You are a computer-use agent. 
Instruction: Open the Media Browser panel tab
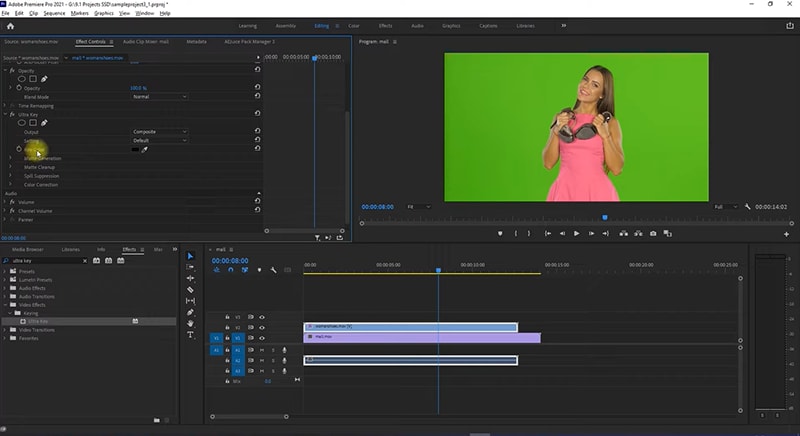tap(28, 249)
